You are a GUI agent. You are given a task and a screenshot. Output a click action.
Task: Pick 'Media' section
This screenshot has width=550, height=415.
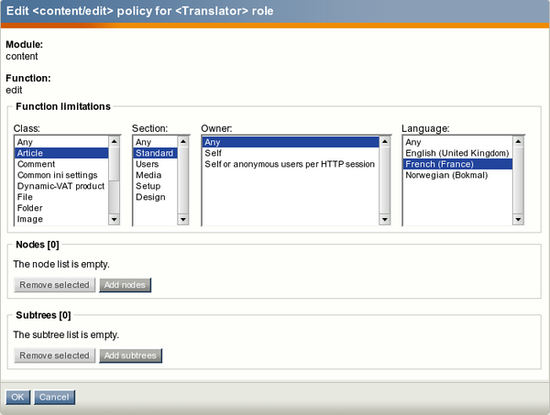click(x=155, y=175)
